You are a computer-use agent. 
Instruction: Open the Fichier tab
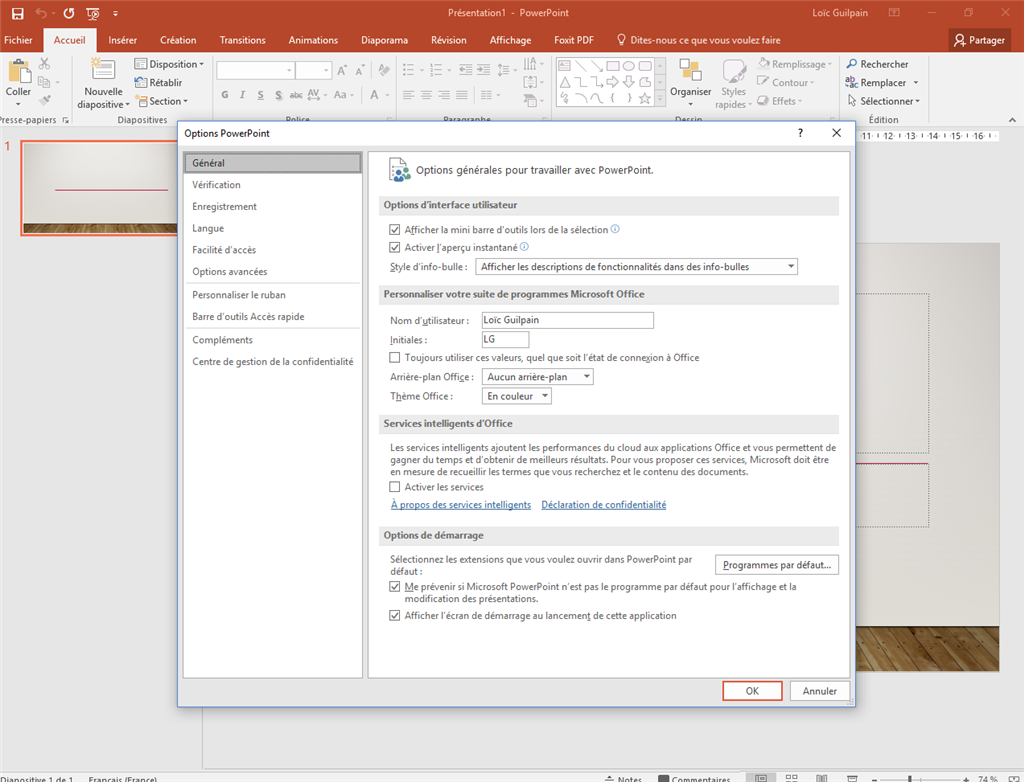click(x=18, y=40)
